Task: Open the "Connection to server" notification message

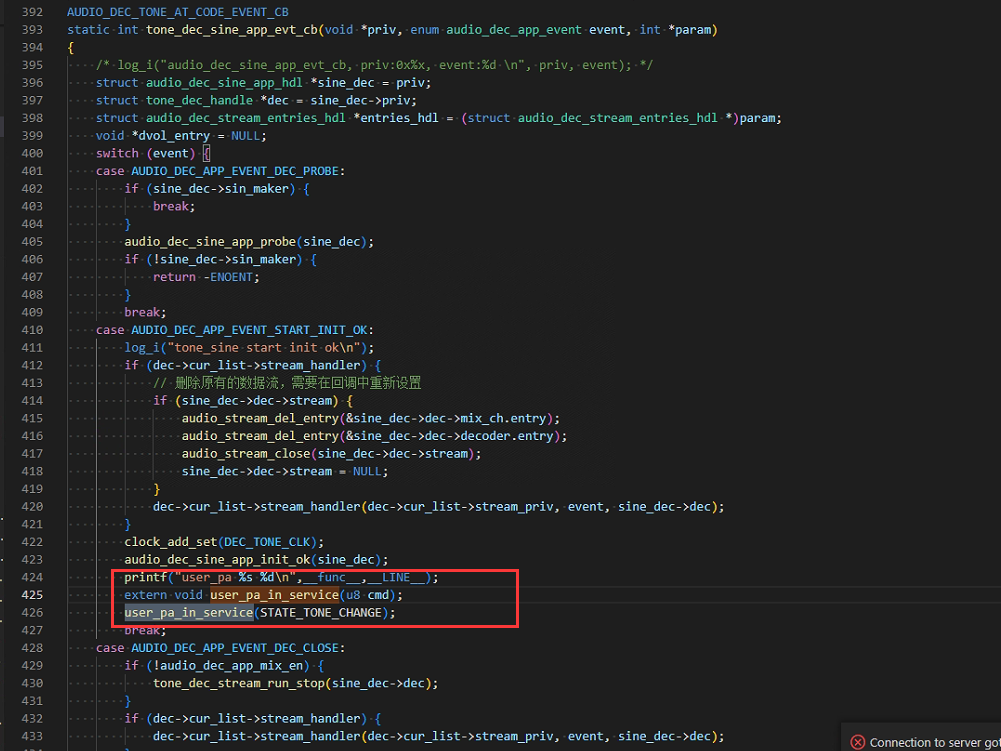Action: coord(935,743)
